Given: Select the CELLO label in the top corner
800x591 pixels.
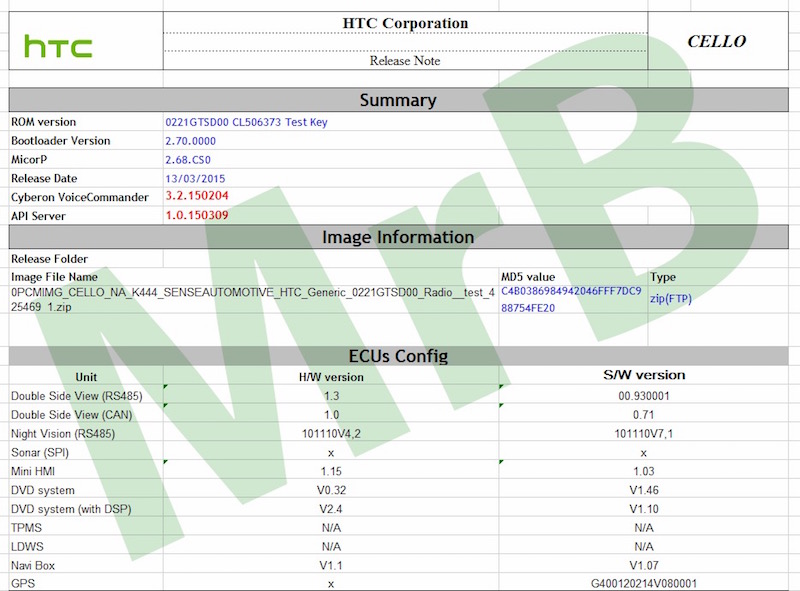Looking at the screenshot, I should coord(716,40).
